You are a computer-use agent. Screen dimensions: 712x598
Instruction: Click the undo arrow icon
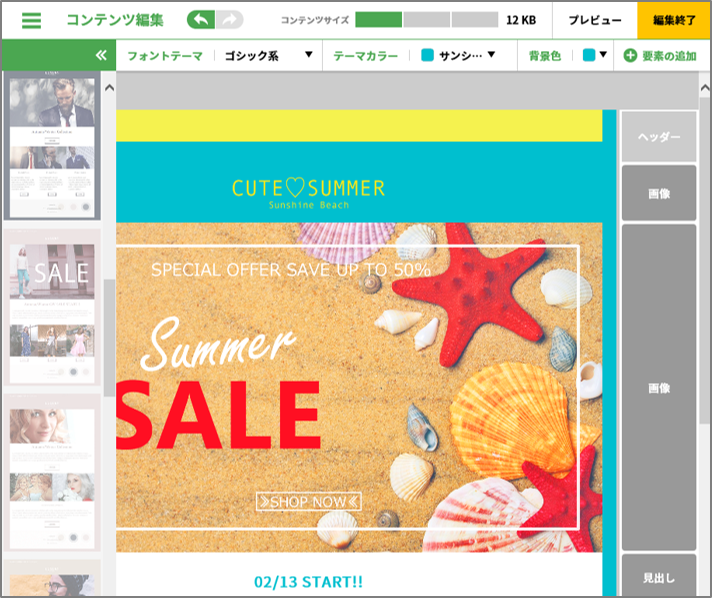click(x=201, y=20)
